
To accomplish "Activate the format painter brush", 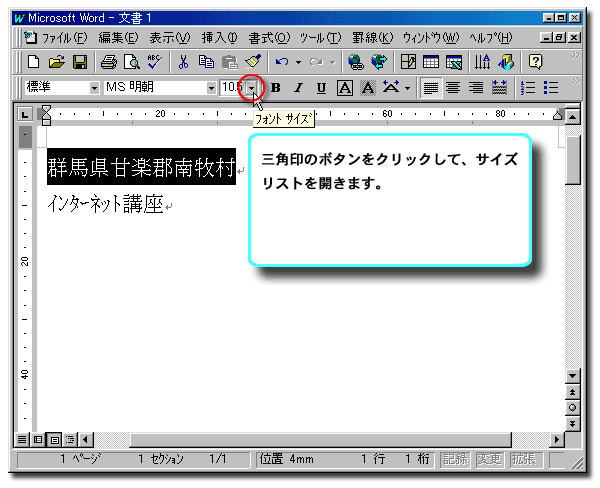I will [x=253, y=62].
